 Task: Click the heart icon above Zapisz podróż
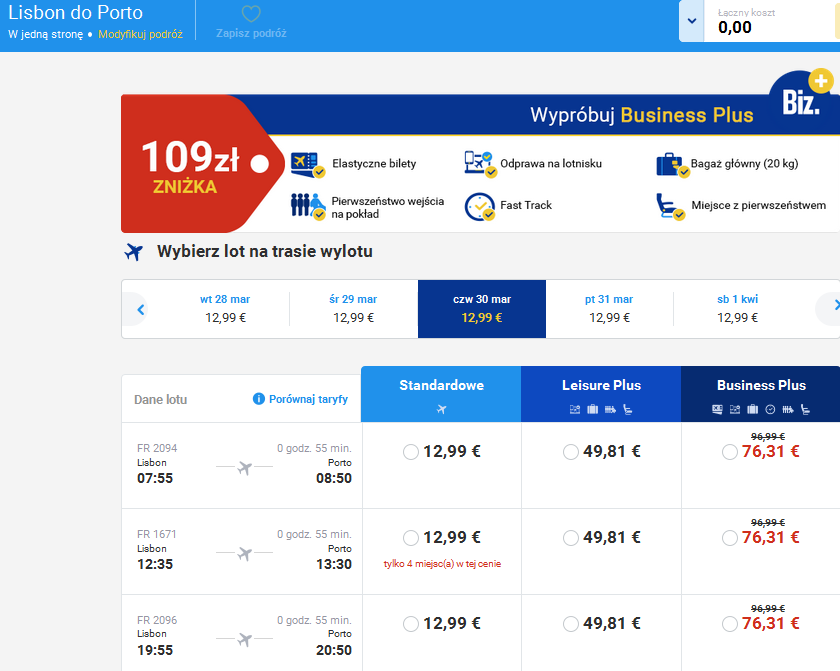pos(251,13)
